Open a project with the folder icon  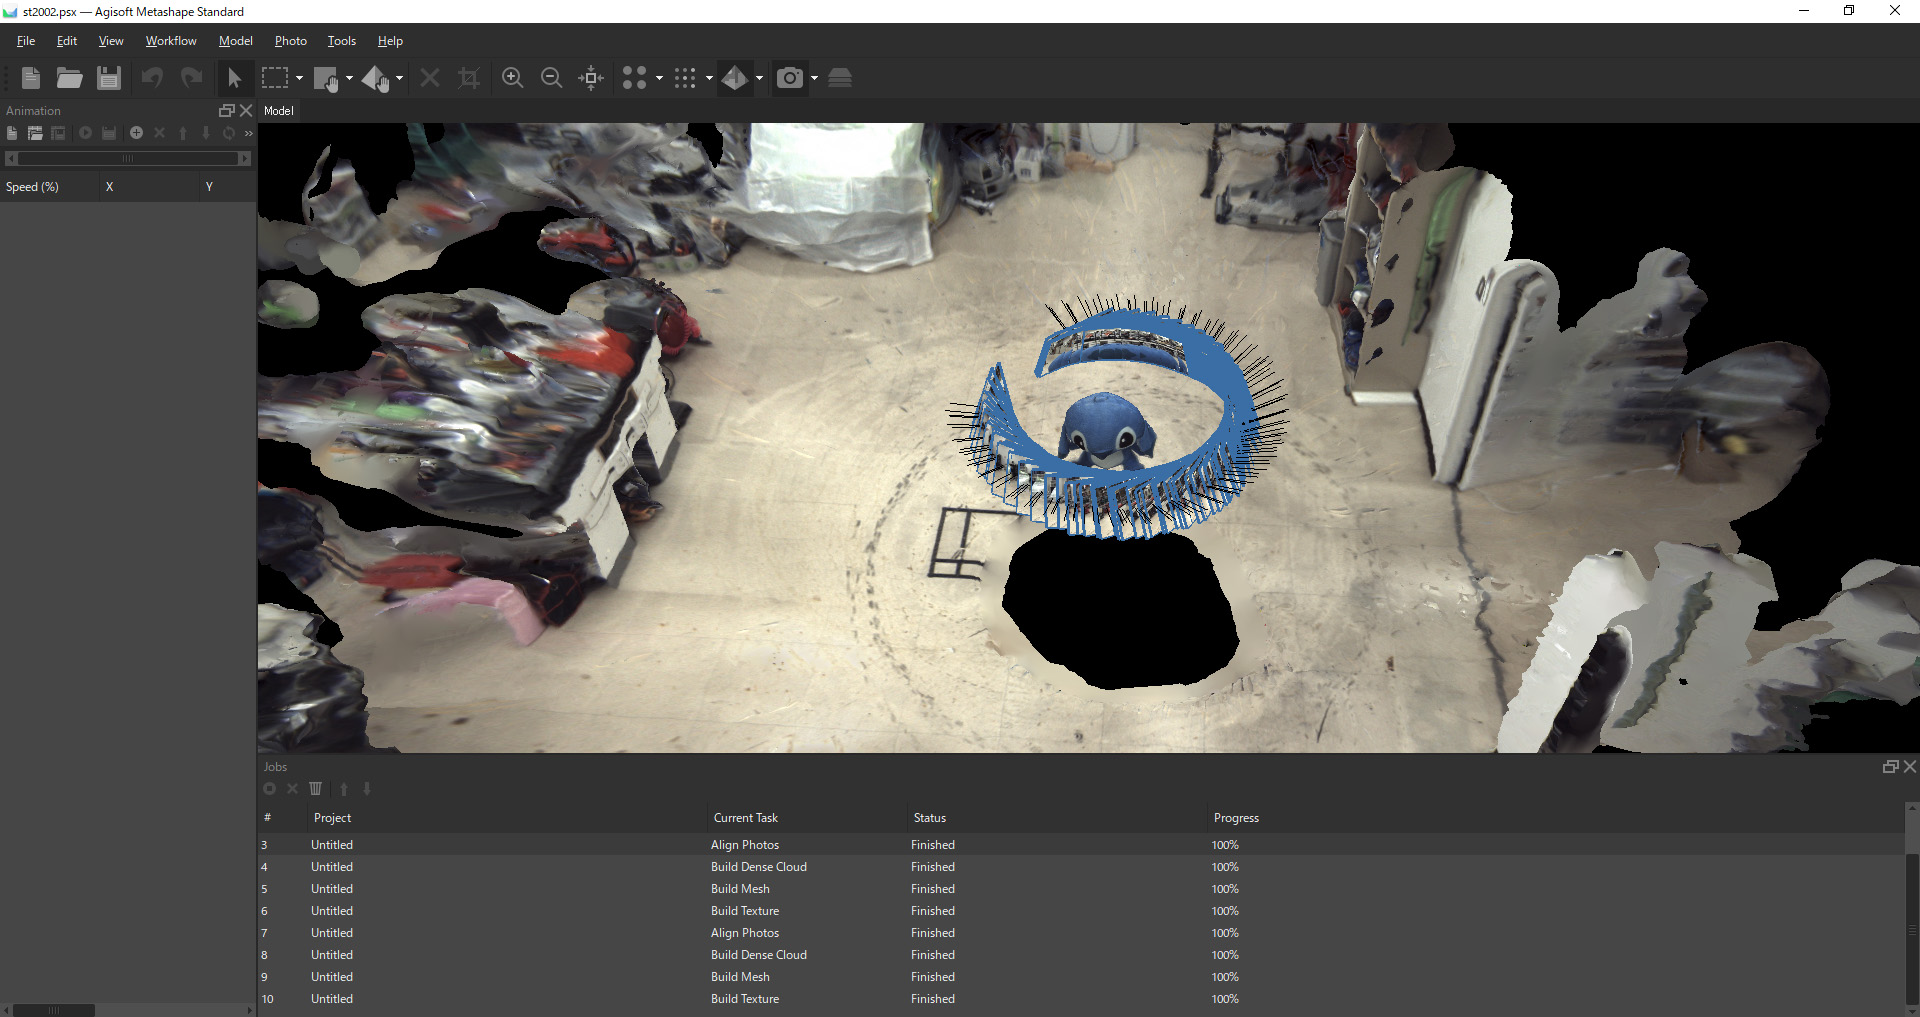(69, 78)
